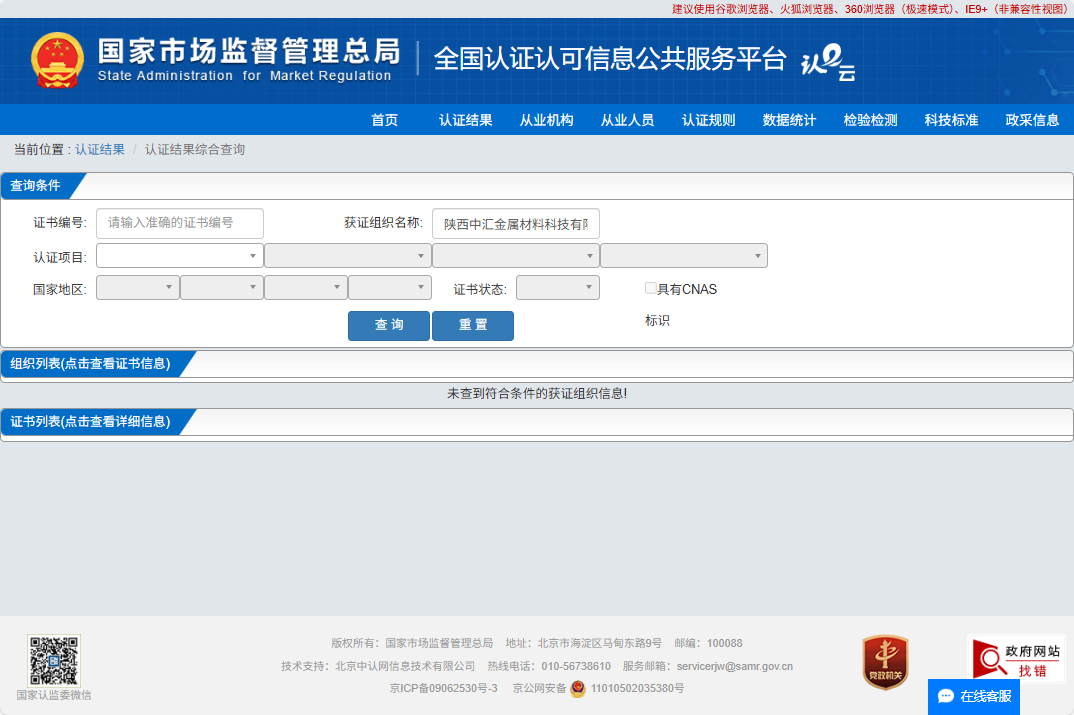Click the 未查到符合条件的获证组织信息 message

coord(537,393)
